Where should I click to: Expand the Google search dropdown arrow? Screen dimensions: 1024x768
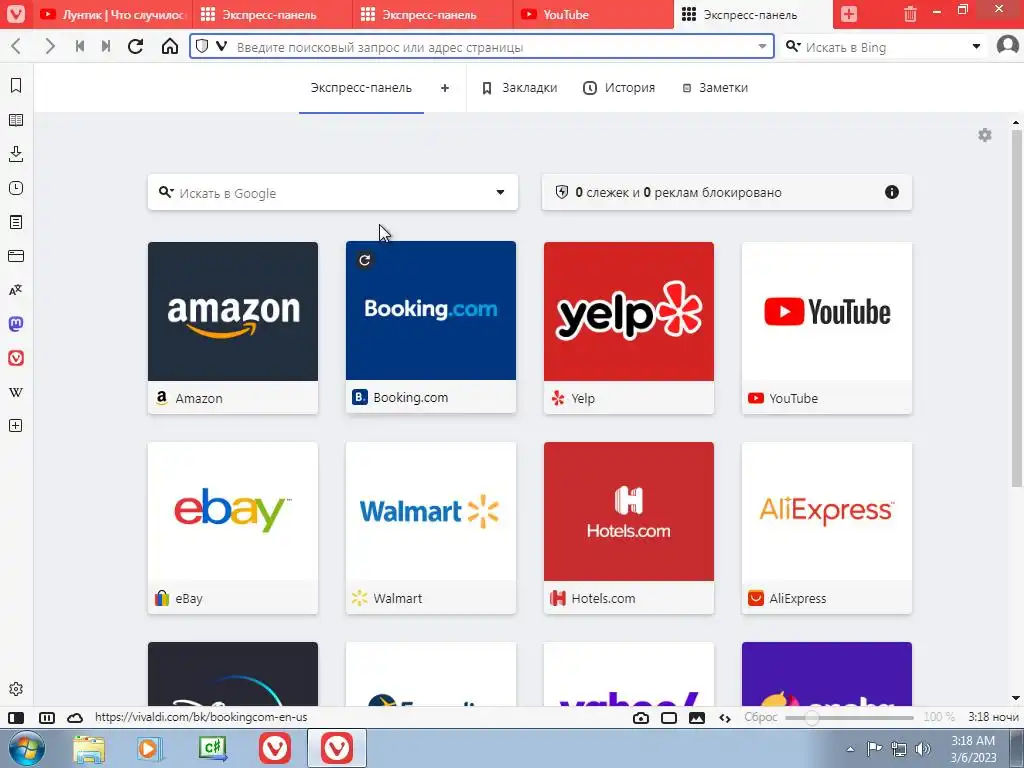(x=500, y=192)
